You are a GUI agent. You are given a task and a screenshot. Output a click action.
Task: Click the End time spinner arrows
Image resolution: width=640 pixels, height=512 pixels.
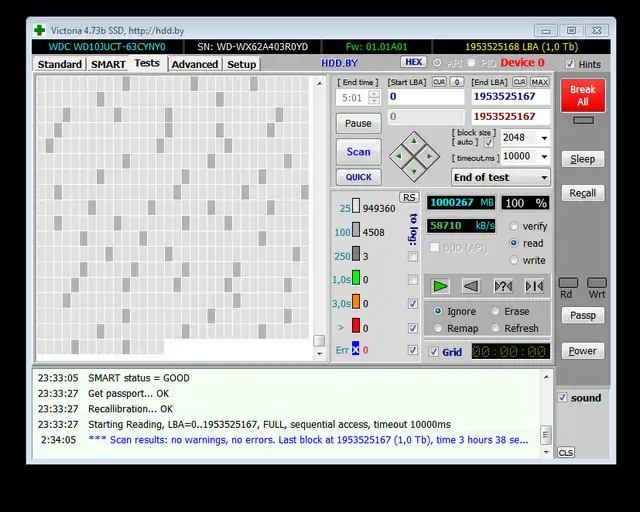[374, 98]
